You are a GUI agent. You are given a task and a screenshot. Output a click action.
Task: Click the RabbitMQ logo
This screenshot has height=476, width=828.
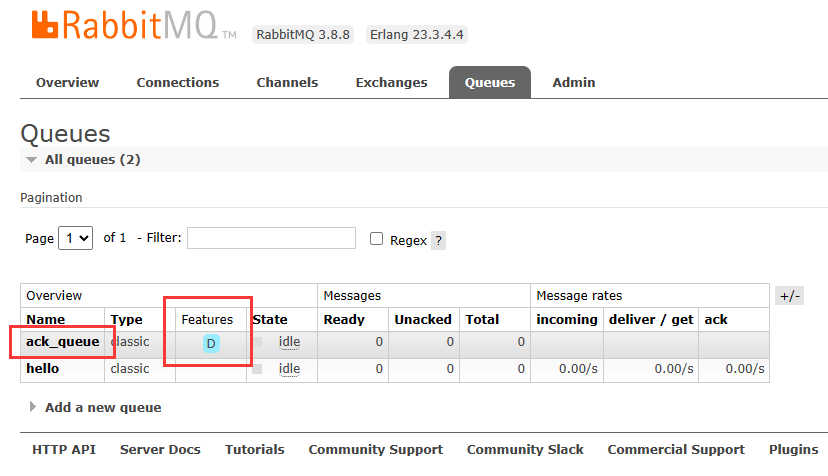[x=134, y=25]
